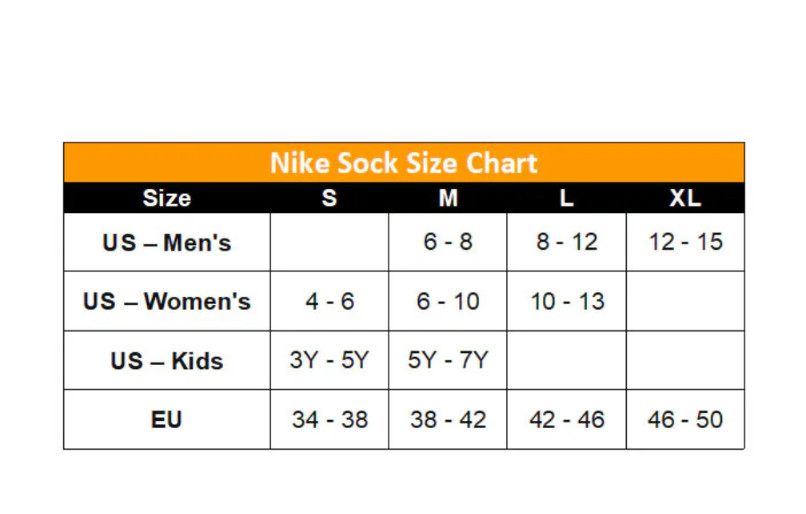
Task: Click the men's large 8 - 12 cell
Action: click(x=567, y=242)
